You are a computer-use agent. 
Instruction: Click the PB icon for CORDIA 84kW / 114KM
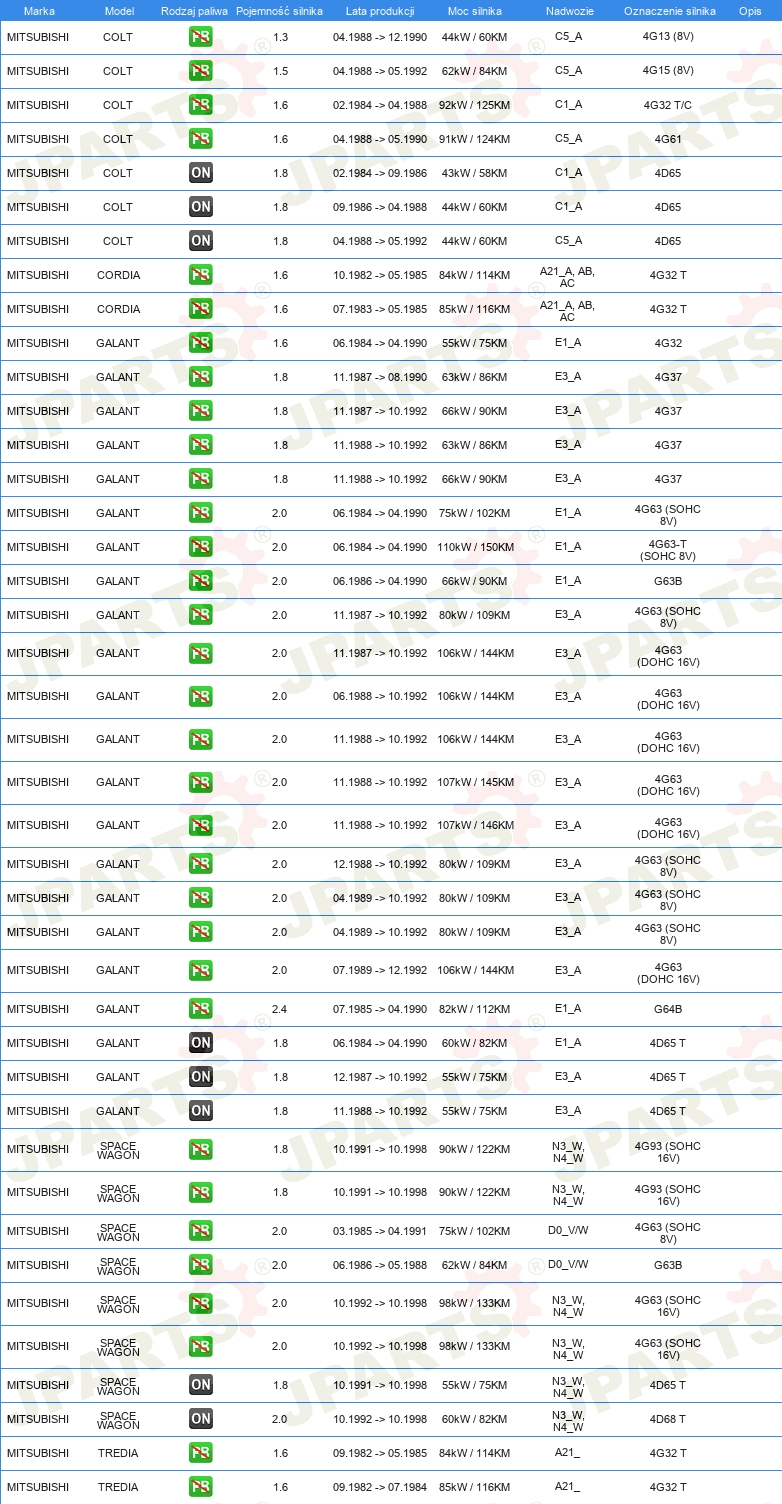pos(201,275)
